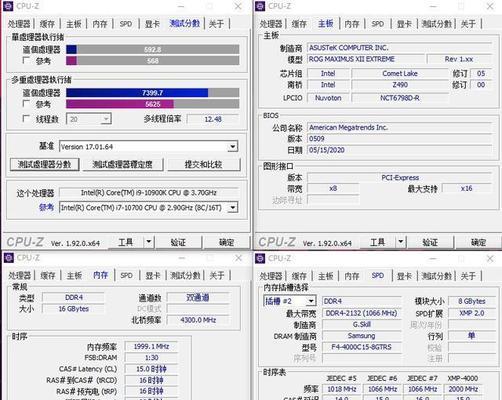Click CPU-Z app icon in benchmark window title bar
This screenshot has height=400, width=502.
pos(8,6)
